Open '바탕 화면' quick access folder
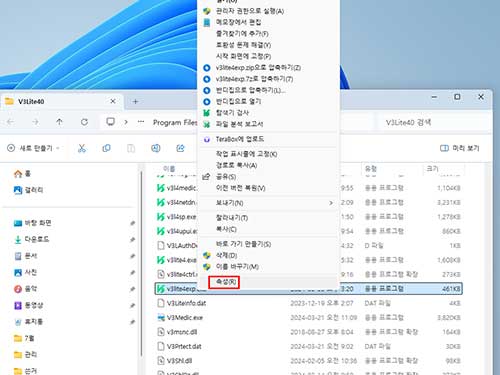 click(33, 223)
